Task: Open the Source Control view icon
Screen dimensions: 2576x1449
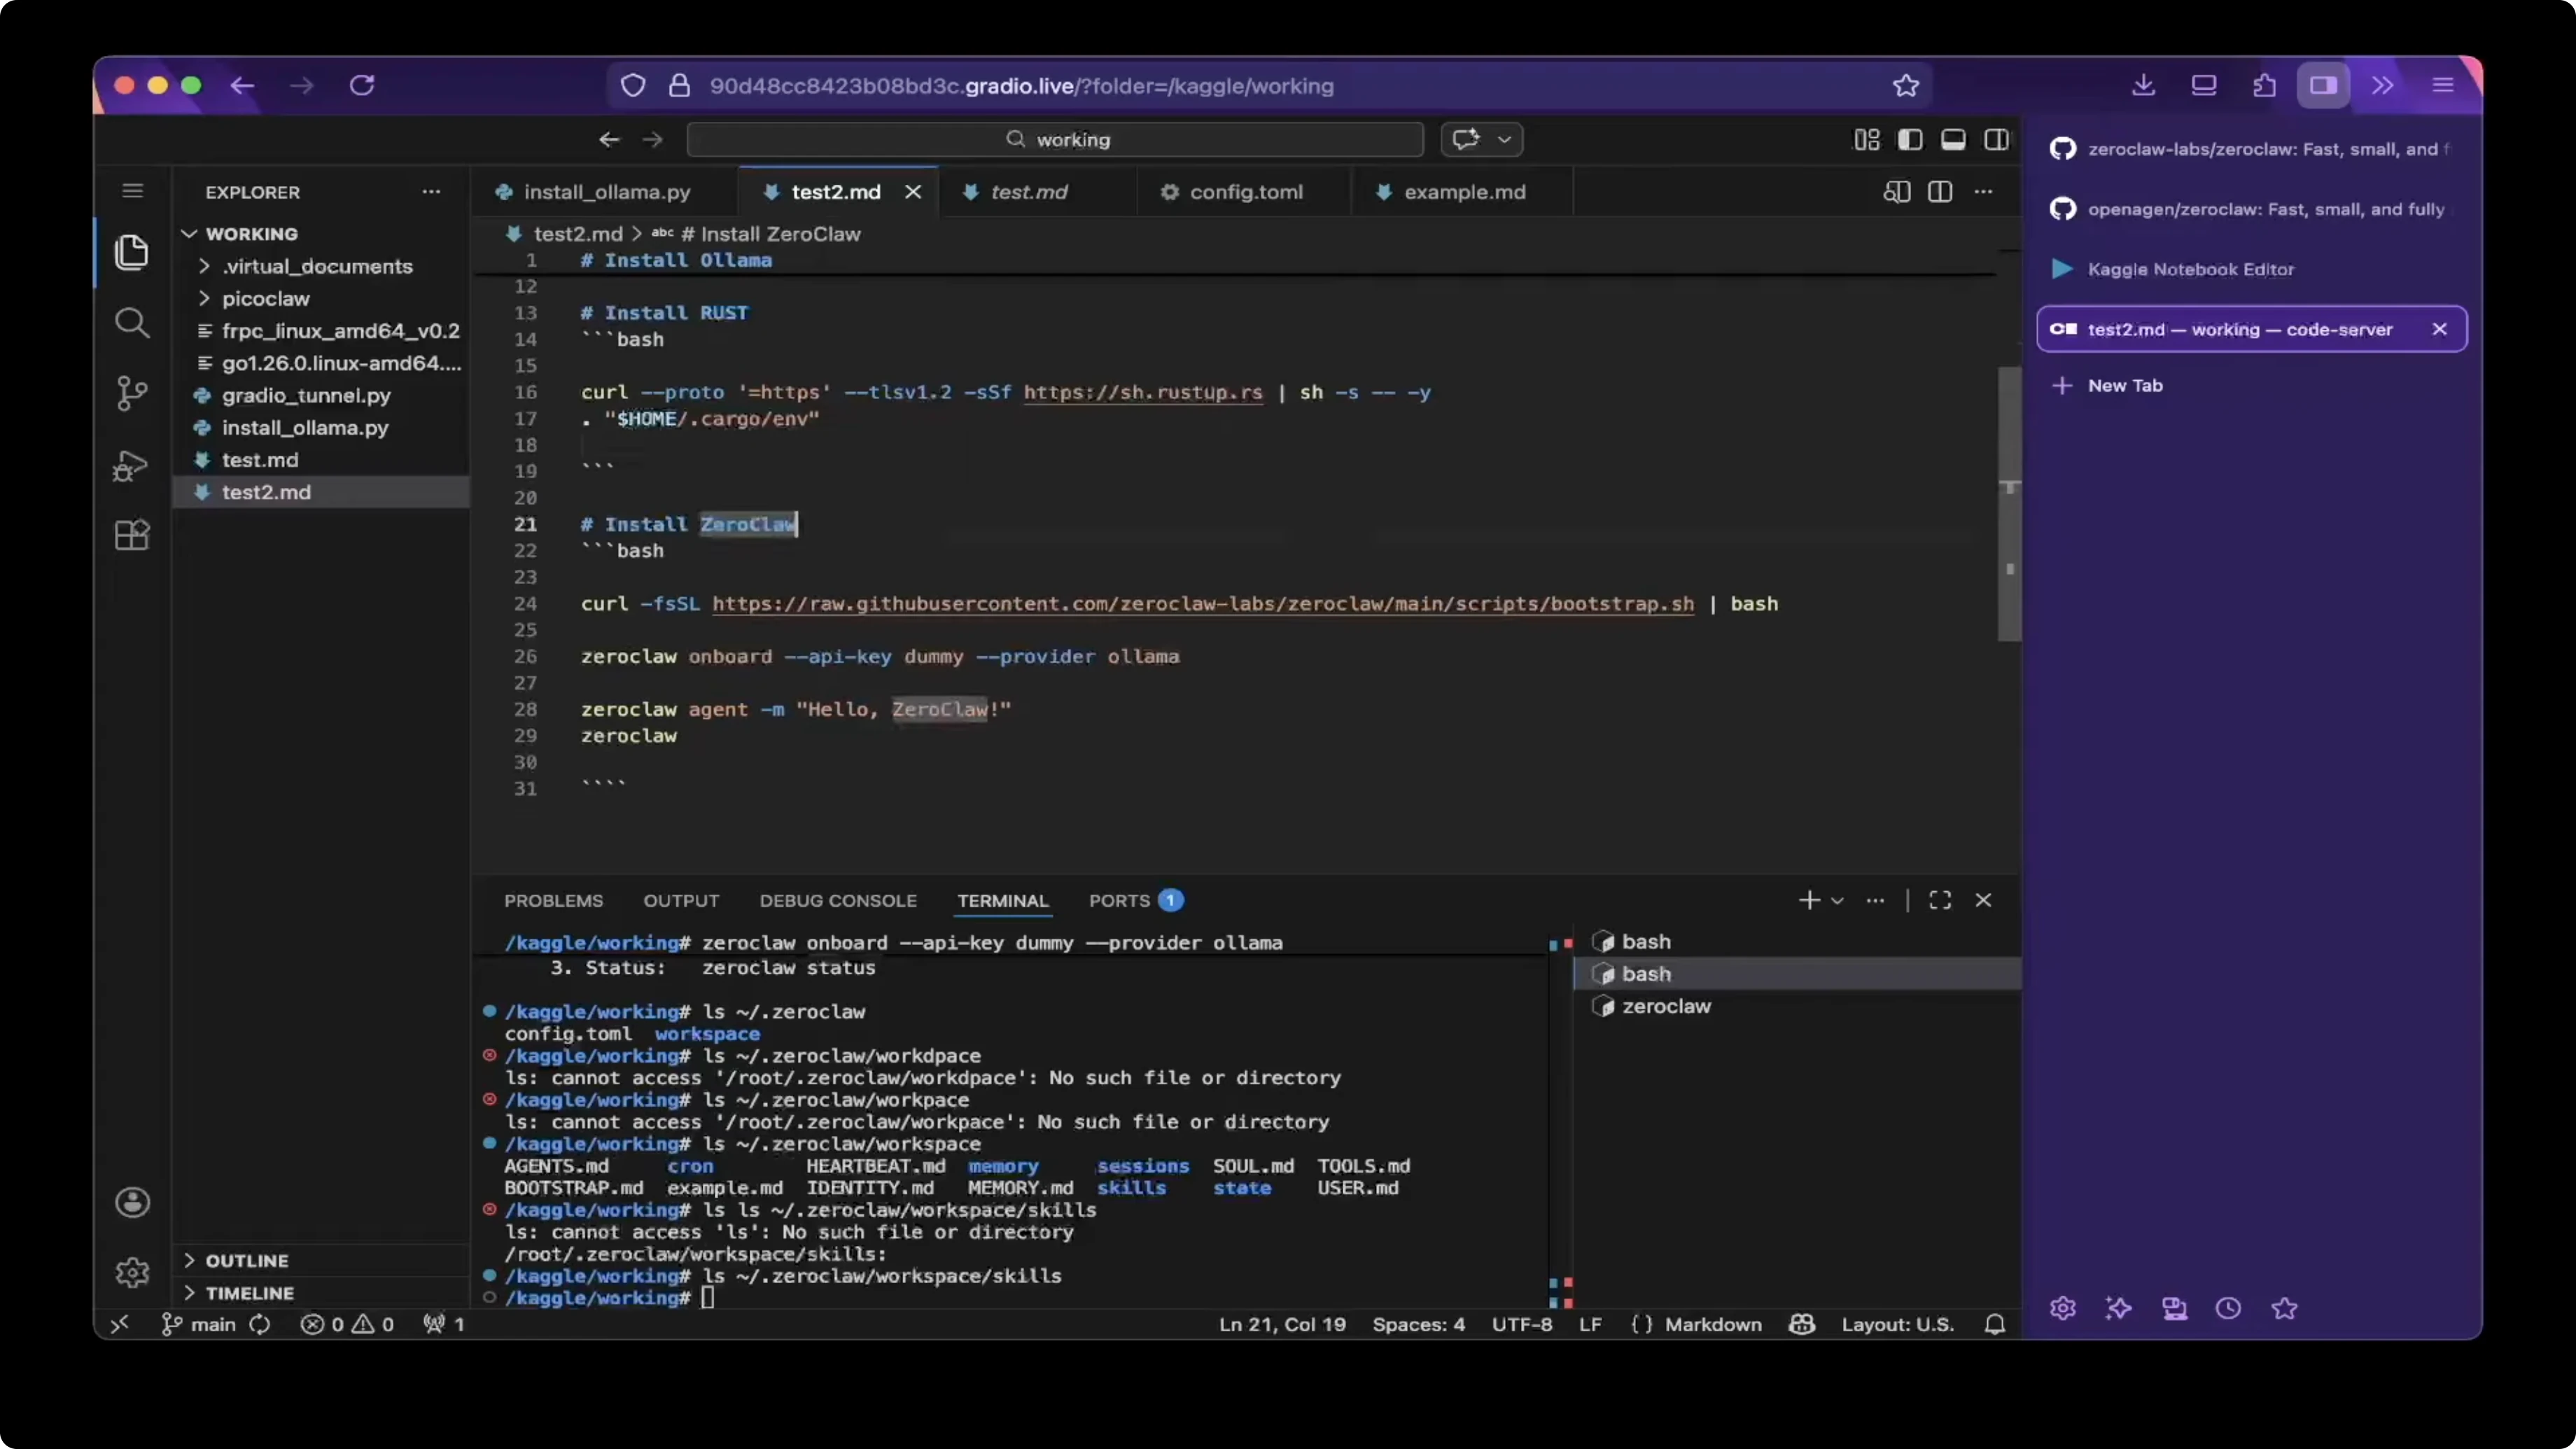Action: click(131, 393)
